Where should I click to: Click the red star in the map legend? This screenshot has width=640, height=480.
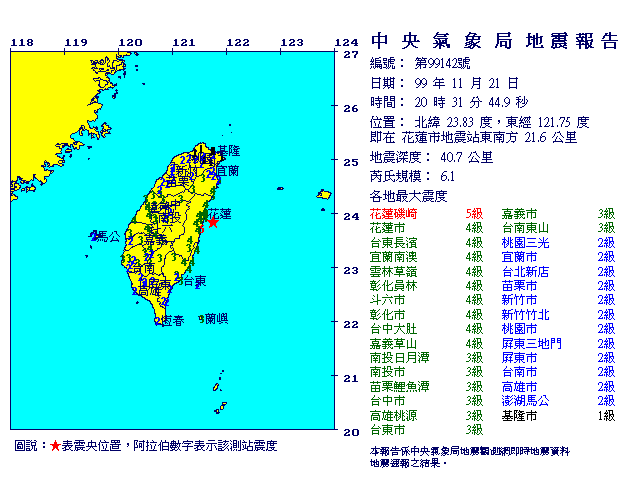coord(55,446)
